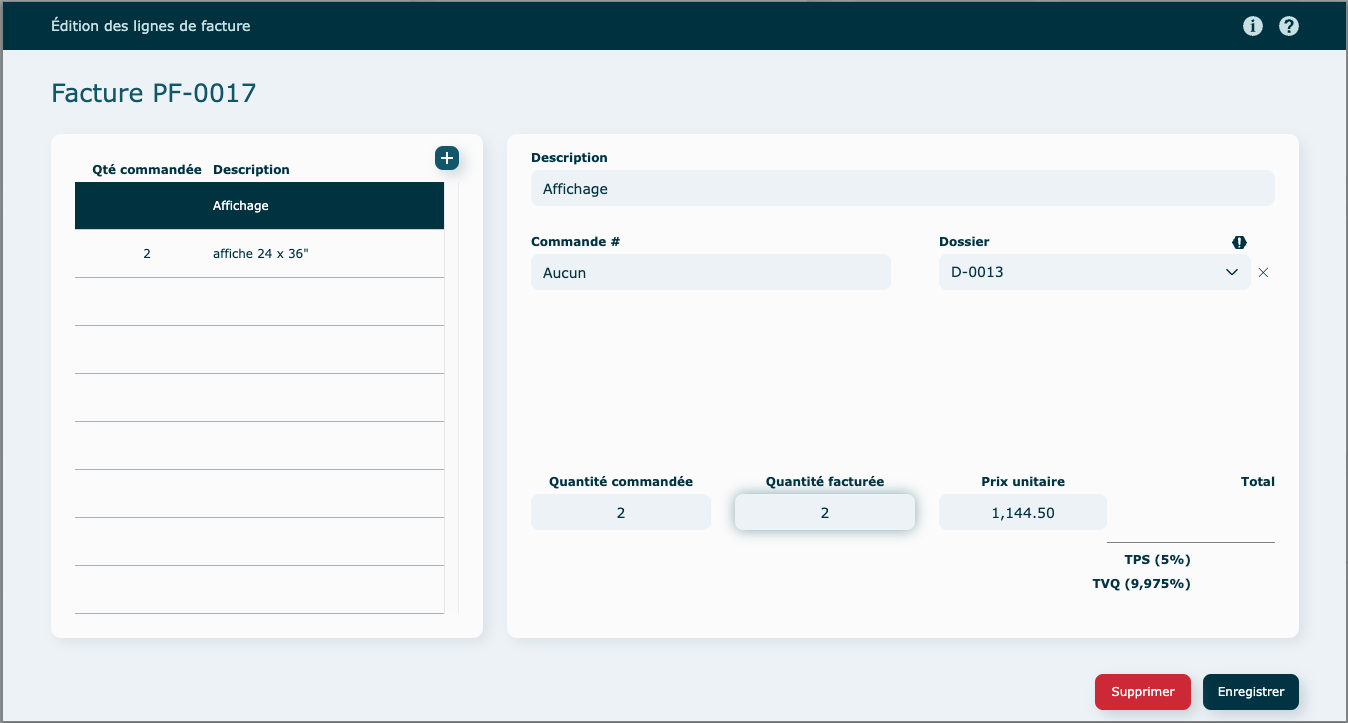Image resolution: width=1348 pixels, height=723 pixels.
Task: Click the first empty row below affiche line
Action: coord(259,302)
